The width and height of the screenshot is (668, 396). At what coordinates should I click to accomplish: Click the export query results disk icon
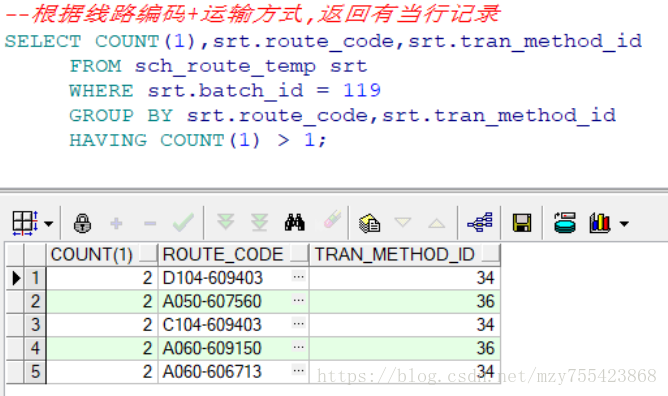(x=565, y=222)
